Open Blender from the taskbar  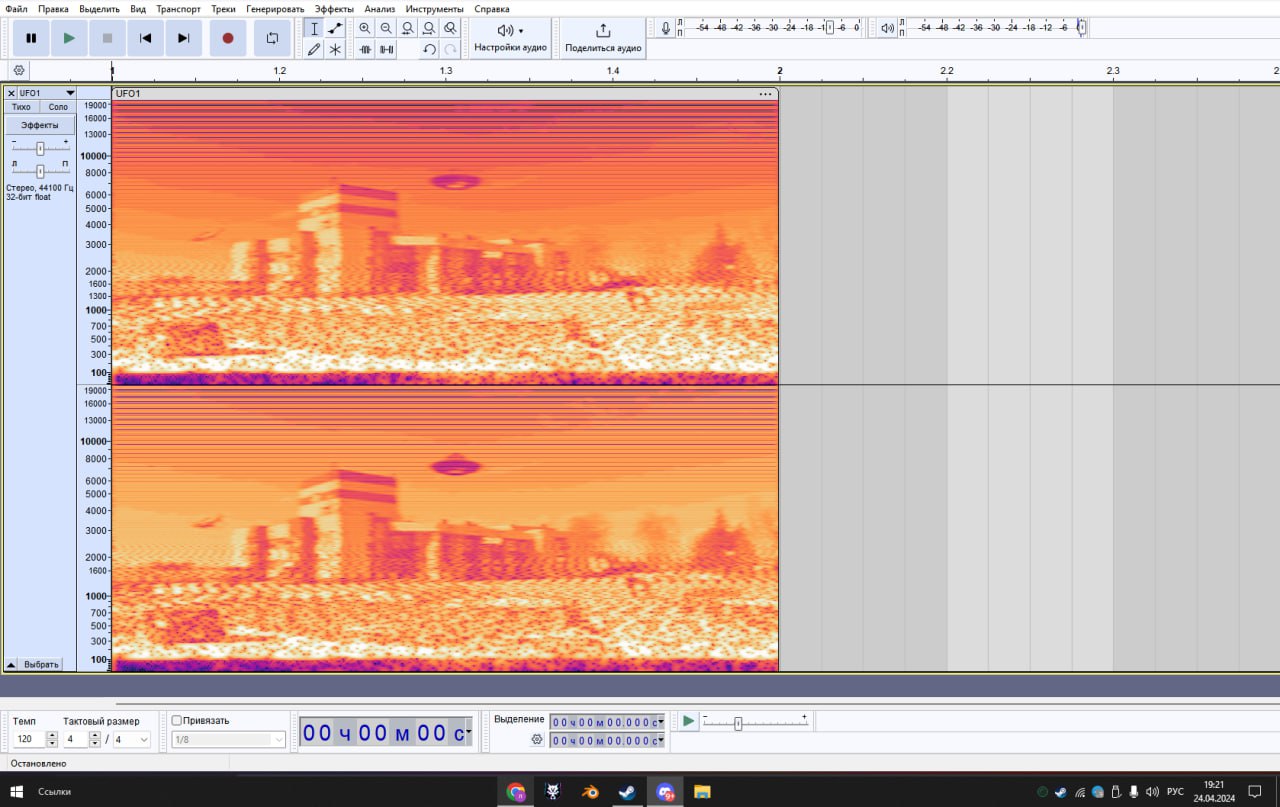click(x=590, y=792)
